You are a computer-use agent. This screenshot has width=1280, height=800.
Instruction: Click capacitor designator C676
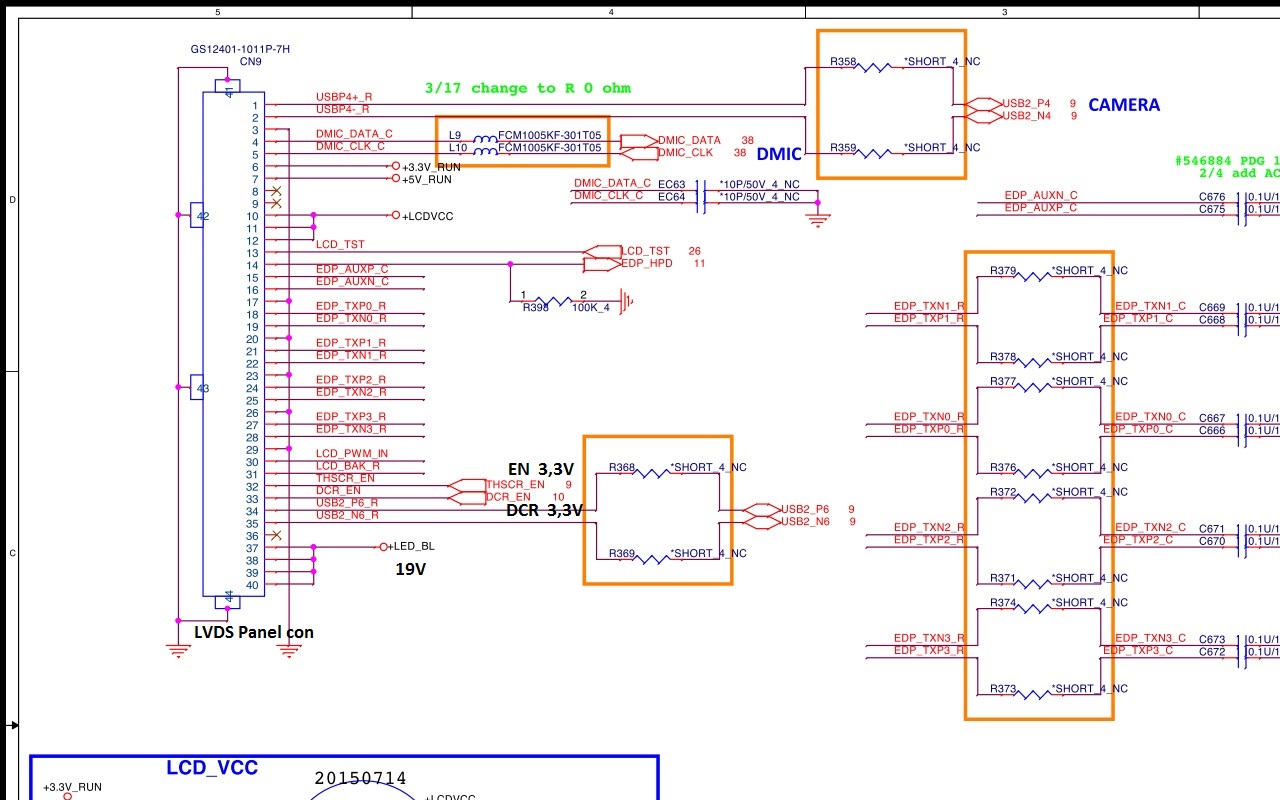(x=1212, y=197)
